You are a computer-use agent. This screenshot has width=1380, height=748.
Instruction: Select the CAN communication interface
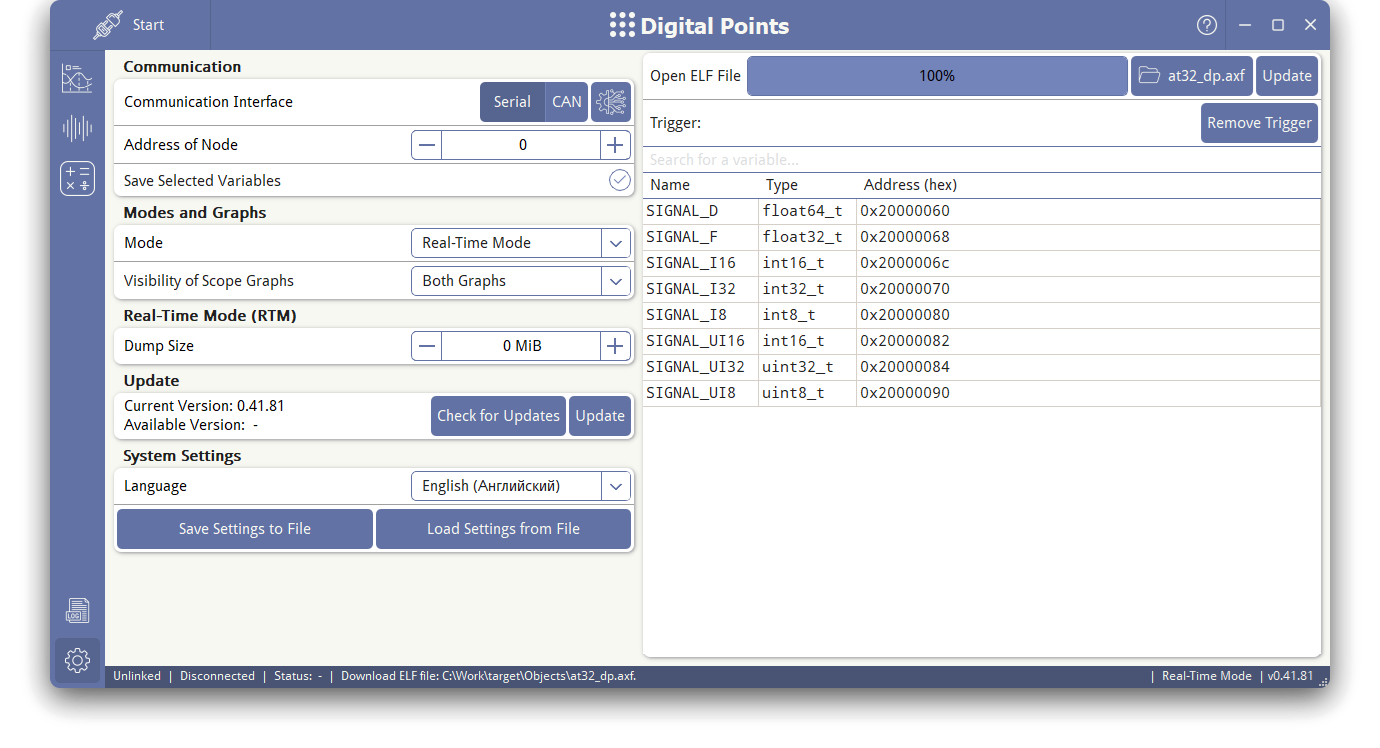567,102
